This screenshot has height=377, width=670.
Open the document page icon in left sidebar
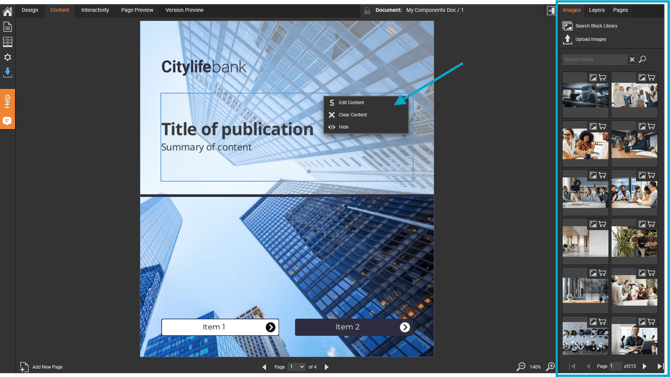[7, 27]
